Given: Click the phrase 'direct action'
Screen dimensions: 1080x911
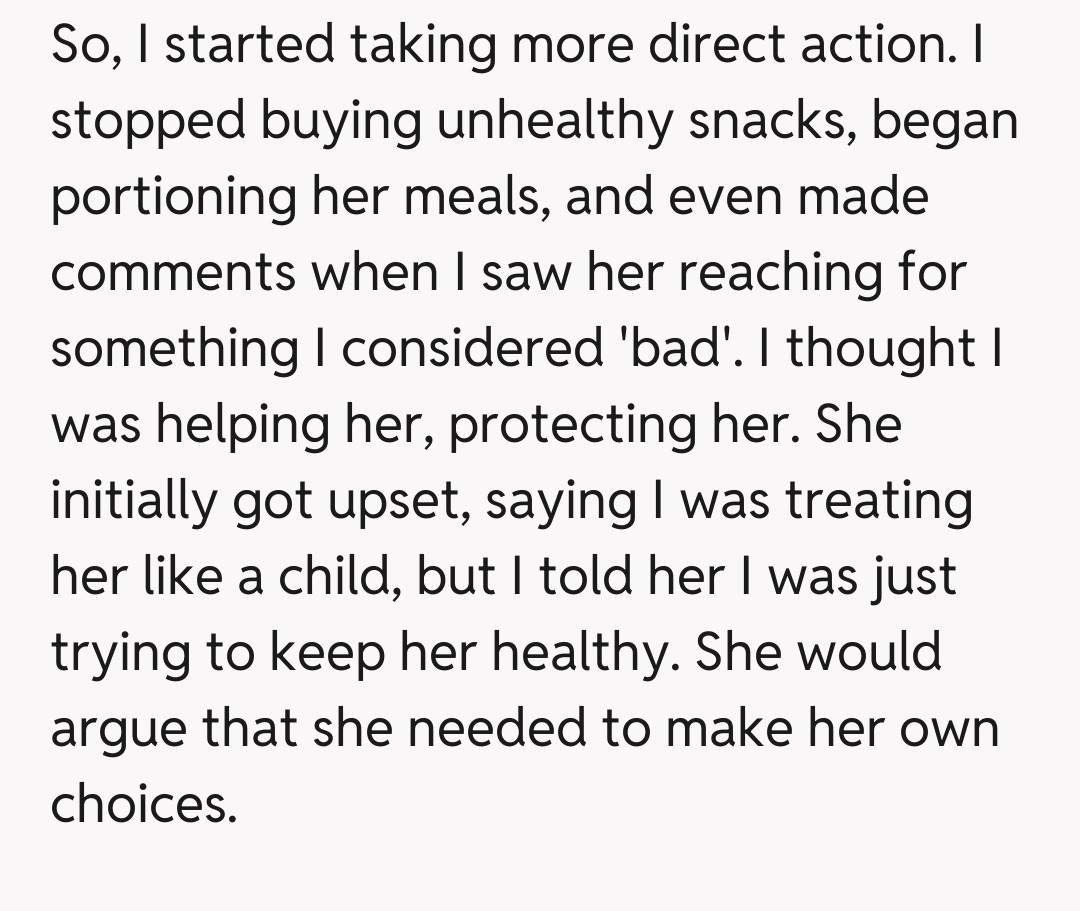Looking at the screenshot, I should point(775,46).
